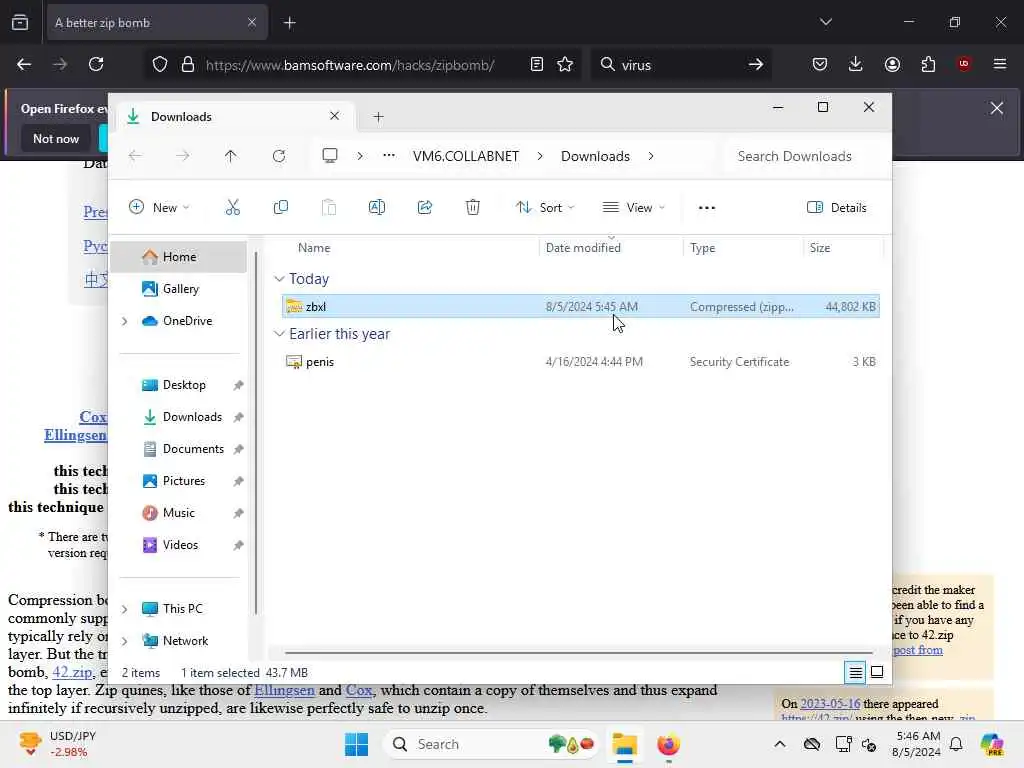Open the View dropdown menu
This screenshot has width=1024, height=768.
[633, 208]
